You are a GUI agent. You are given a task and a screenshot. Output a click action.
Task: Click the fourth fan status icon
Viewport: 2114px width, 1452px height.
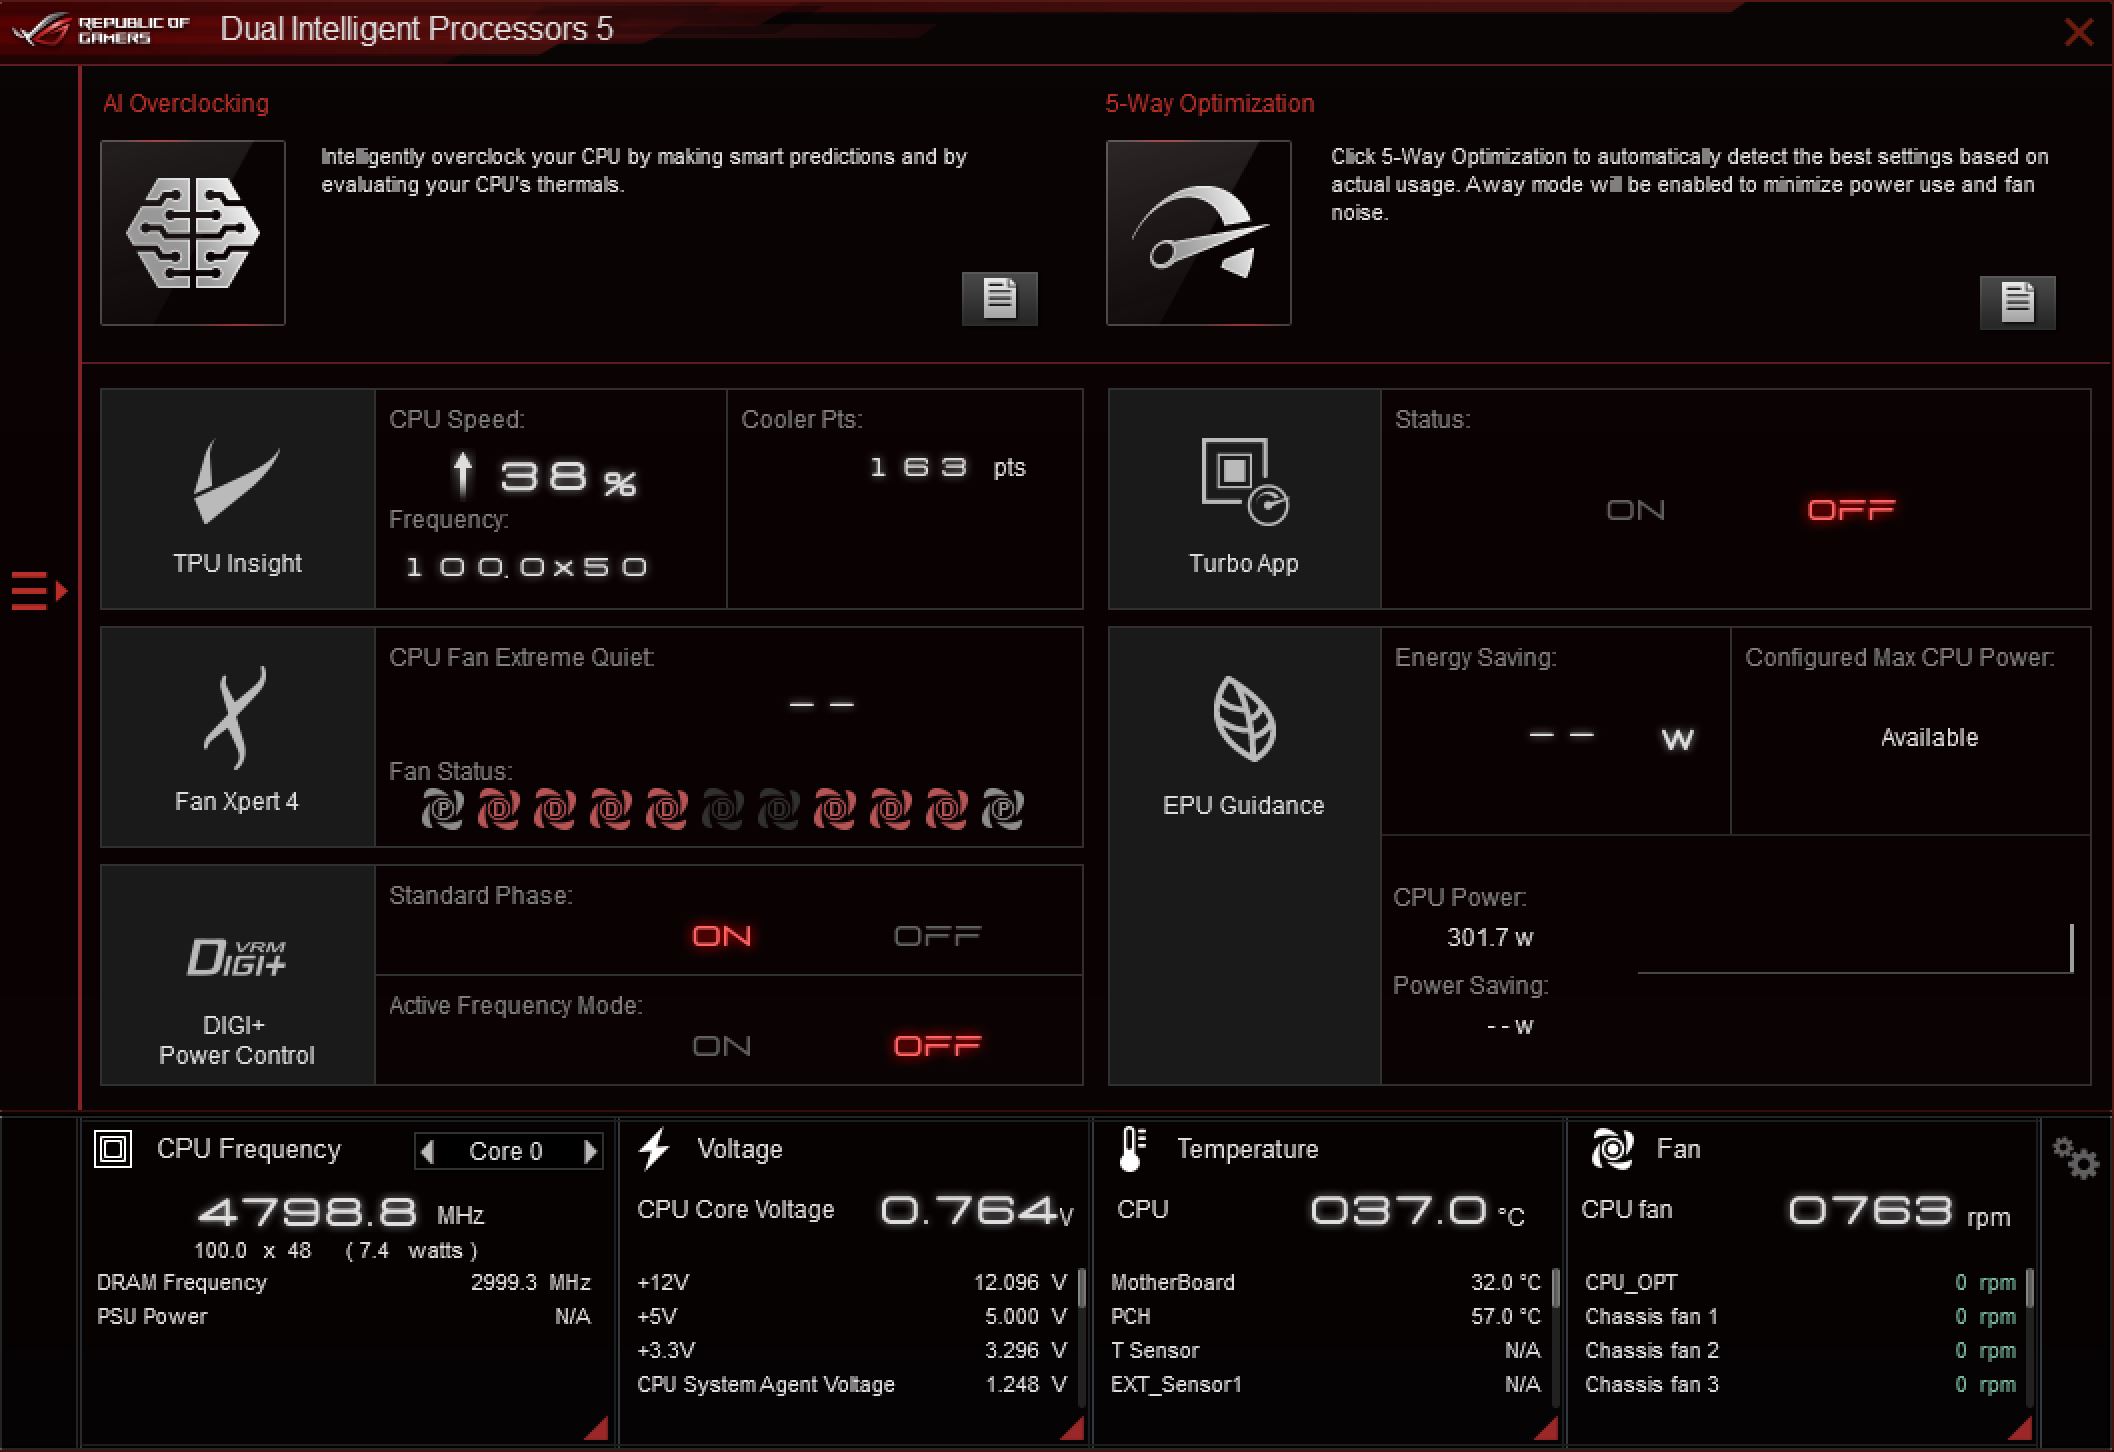(610, 809)
